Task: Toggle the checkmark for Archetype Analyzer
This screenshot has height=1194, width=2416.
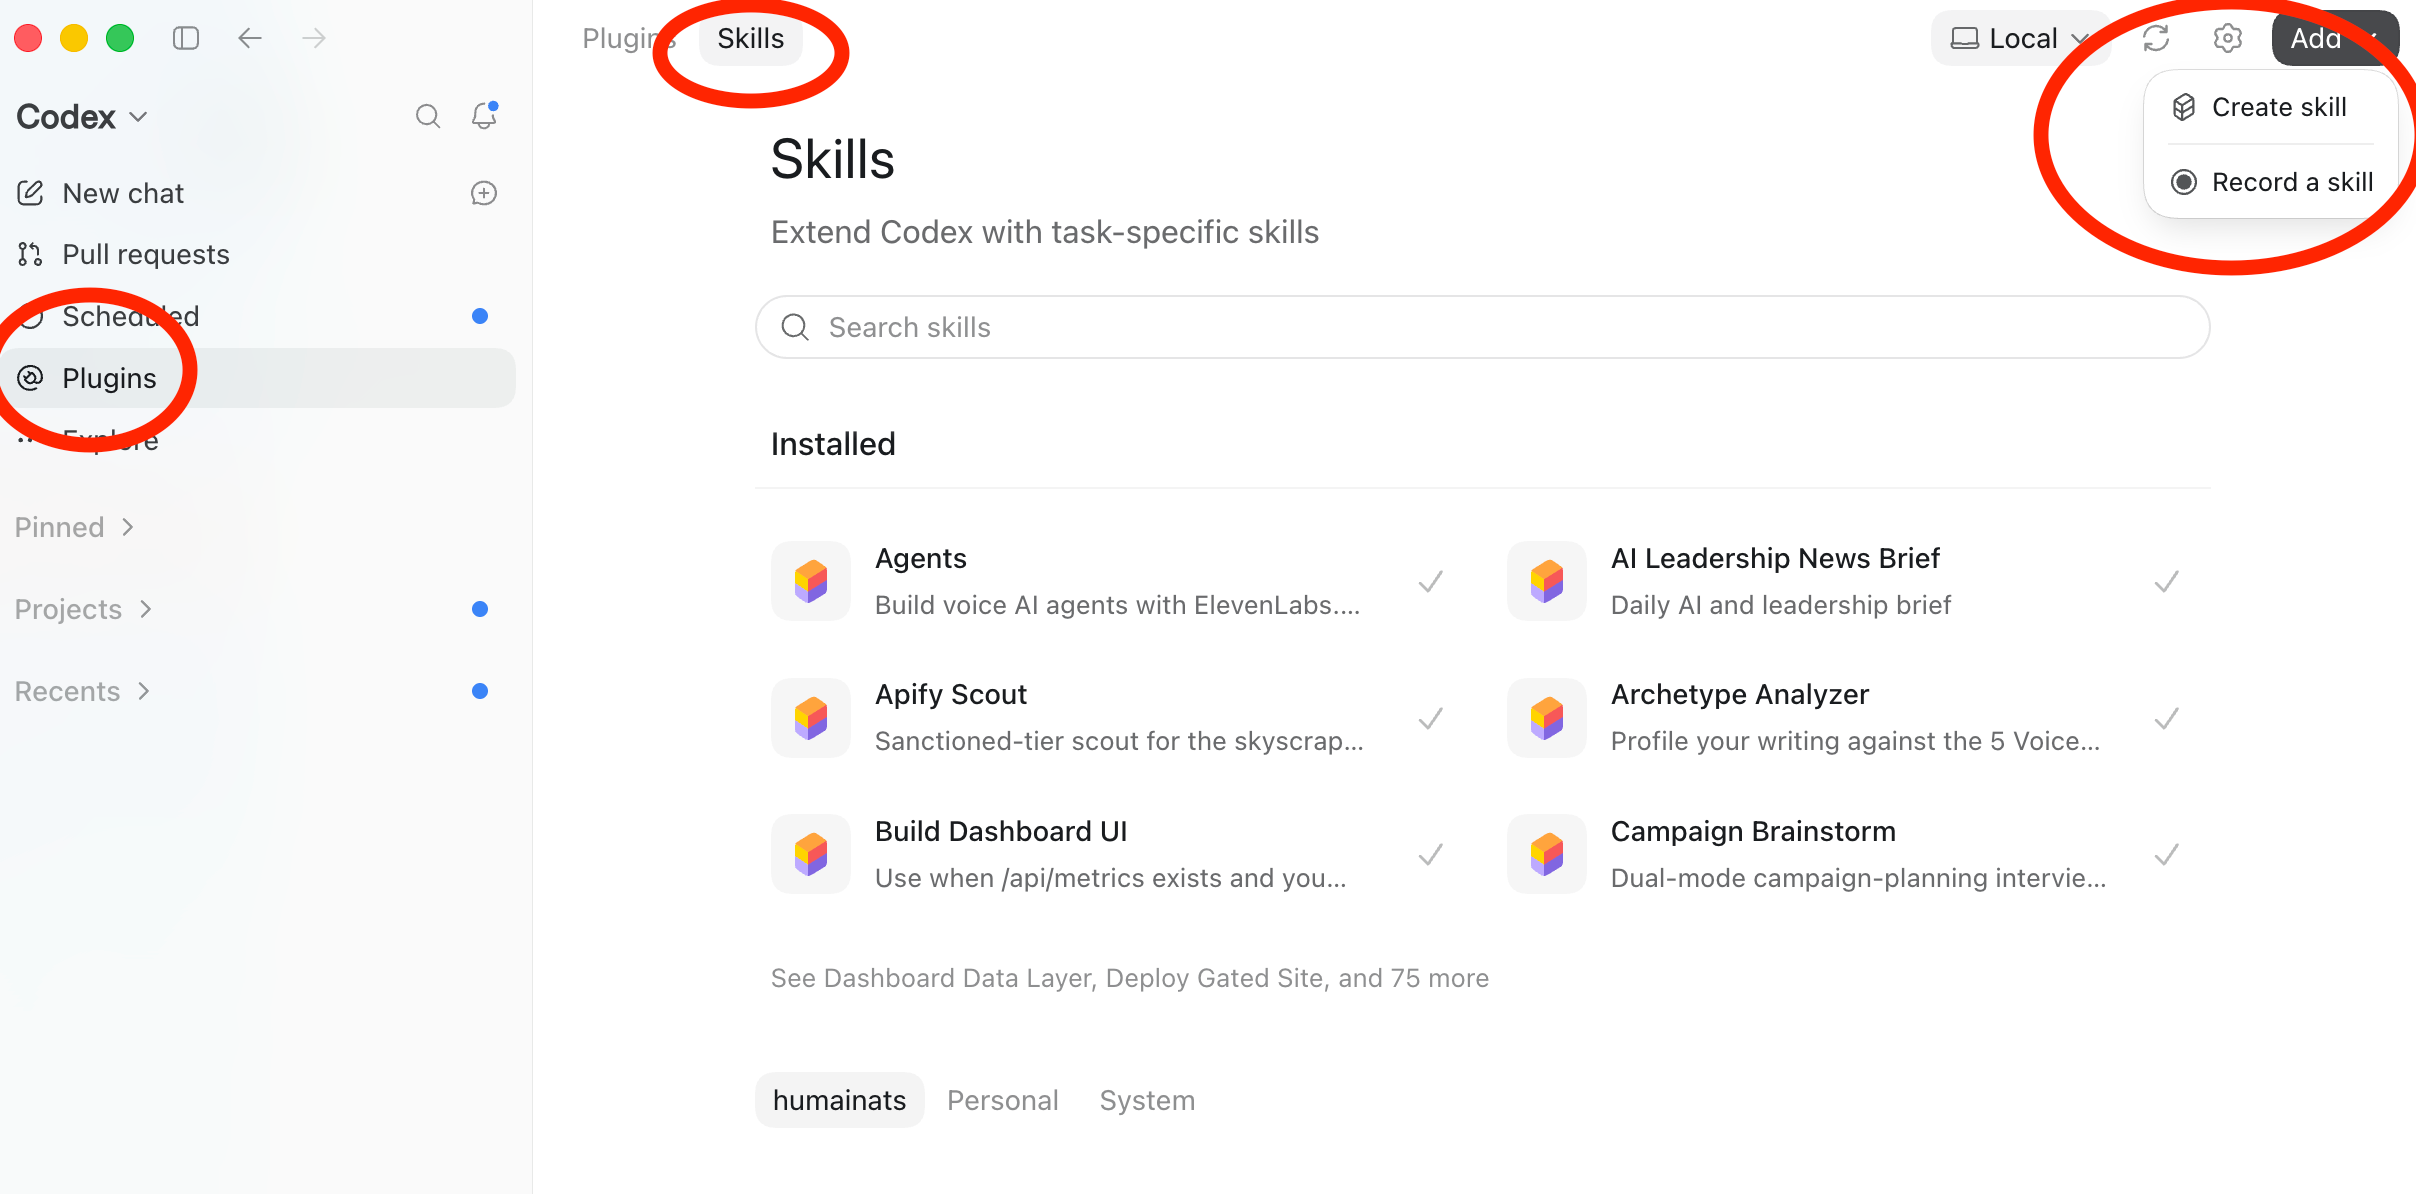Action: (x=2167, y=718)
